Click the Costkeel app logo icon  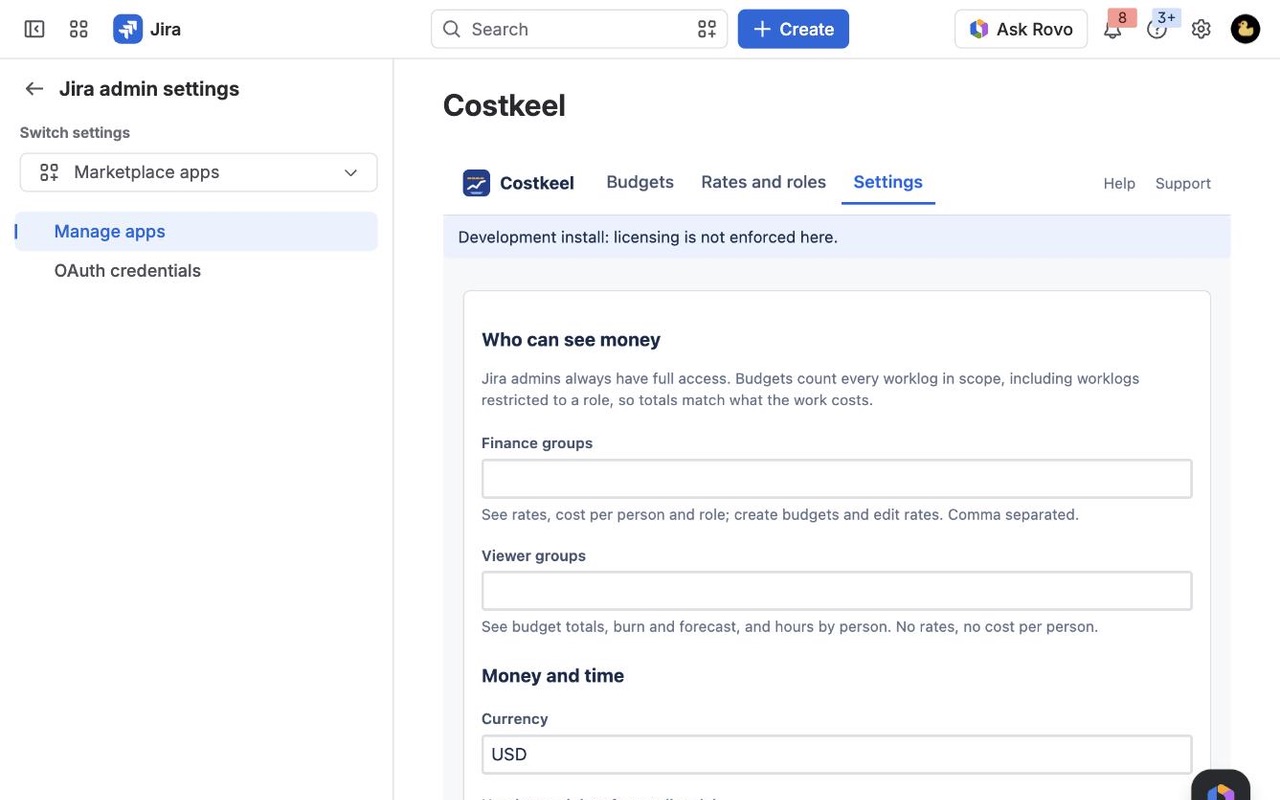(476, 183)
